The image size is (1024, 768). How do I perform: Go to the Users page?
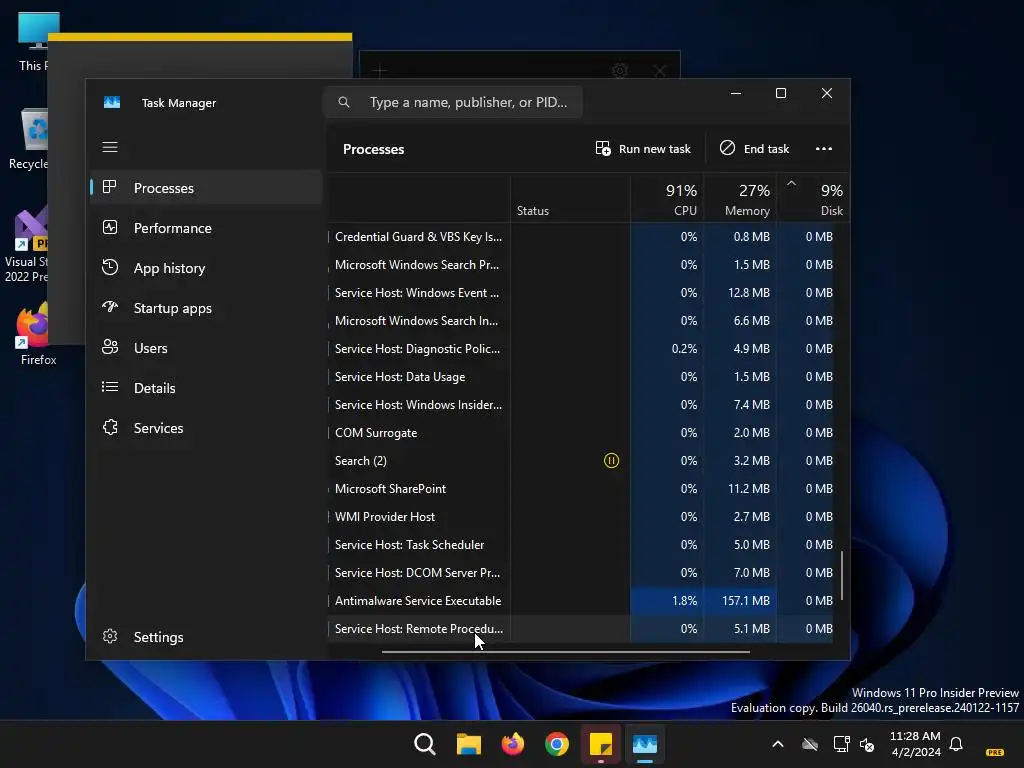(206, 347)
